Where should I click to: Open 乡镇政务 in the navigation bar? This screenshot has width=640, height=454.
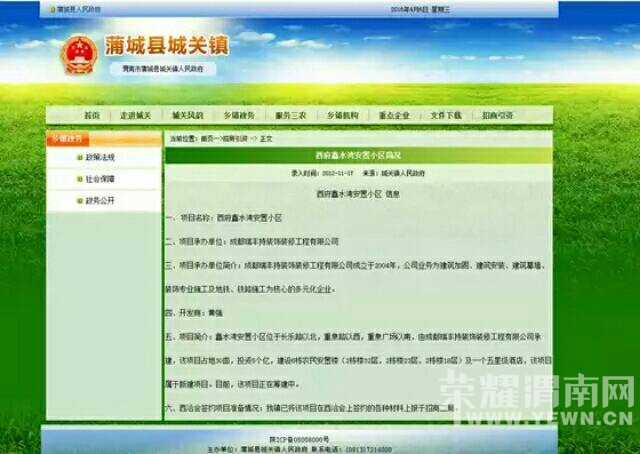[239, 116]
